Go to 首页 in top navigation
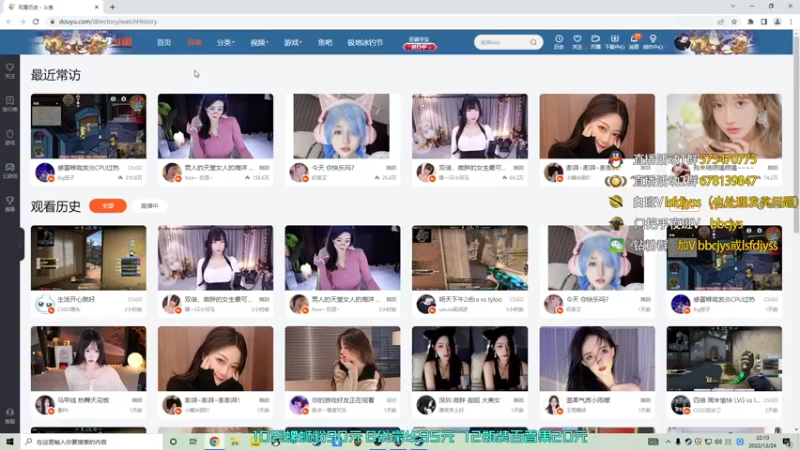Viewport: 800px width, 450px height. tap(164, 42)
